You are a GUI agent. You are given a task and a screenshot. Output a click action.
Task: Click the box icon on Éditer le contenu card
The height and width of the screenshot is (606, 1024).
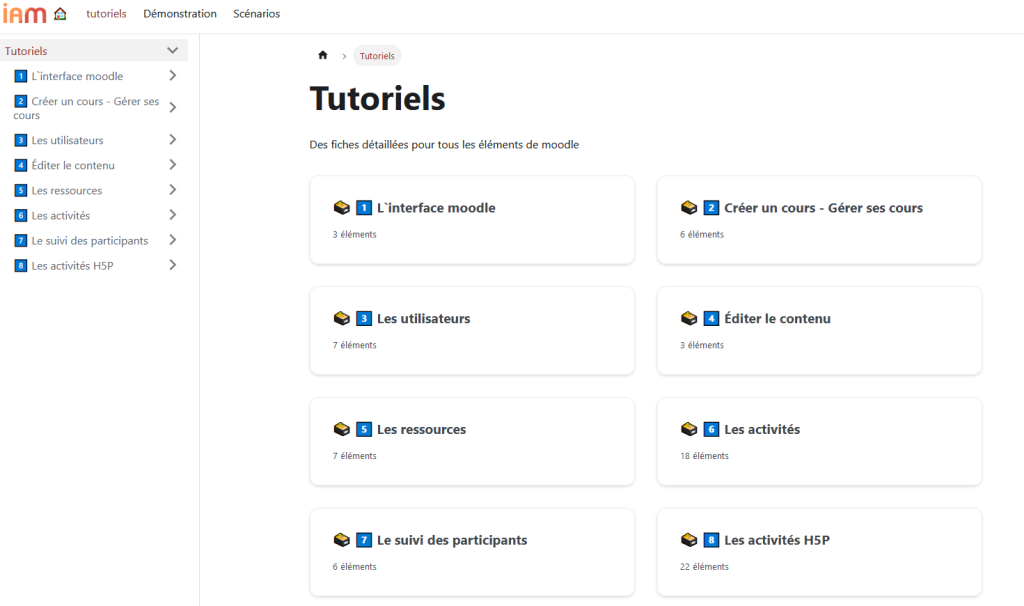point(688,319)
